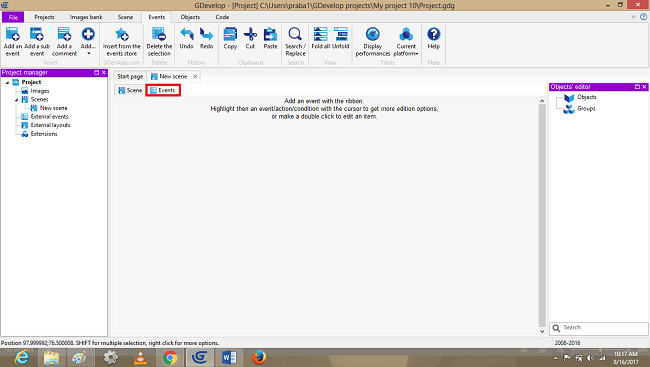Open Current platform dropdown
Screen dimensions: 650x367
406,41
